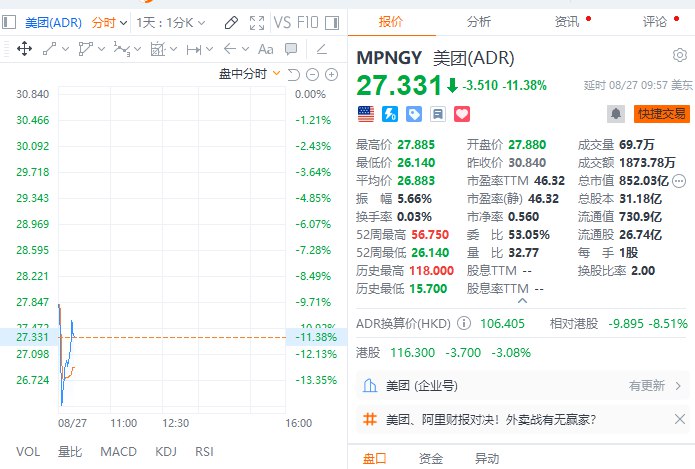
Task: Click the 快捷交易 quick trade button
Action: coord(662,114)
